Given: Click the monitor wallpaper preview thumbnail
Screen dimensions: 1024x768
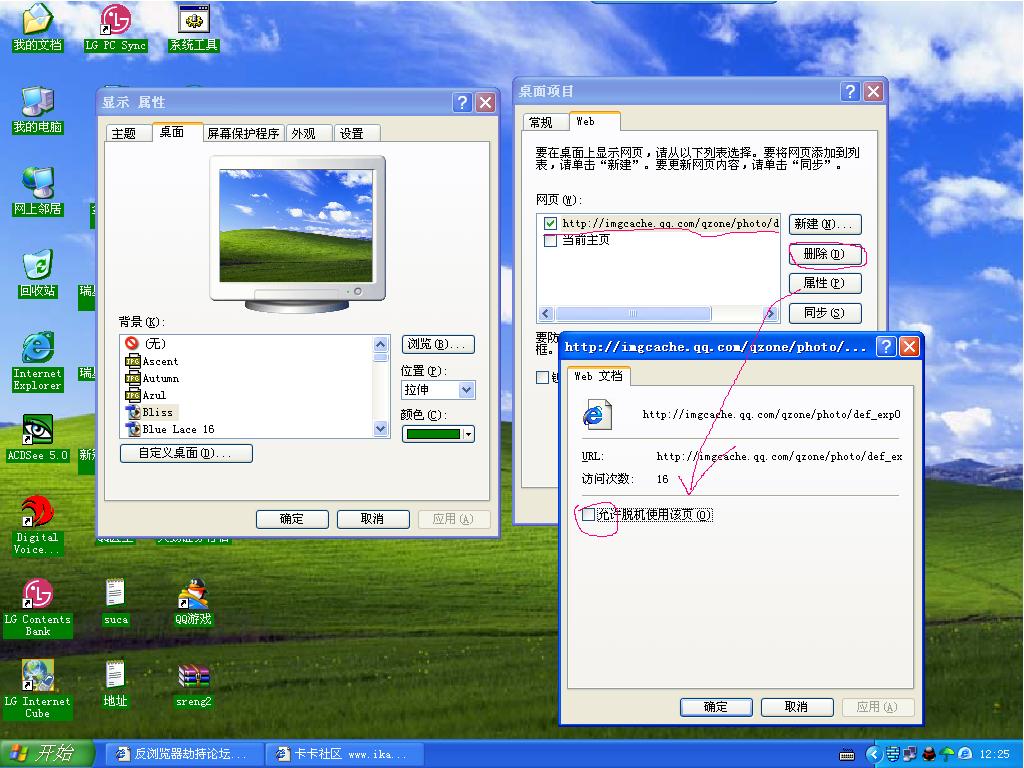Looking at the screenshot, I should 296,225.
